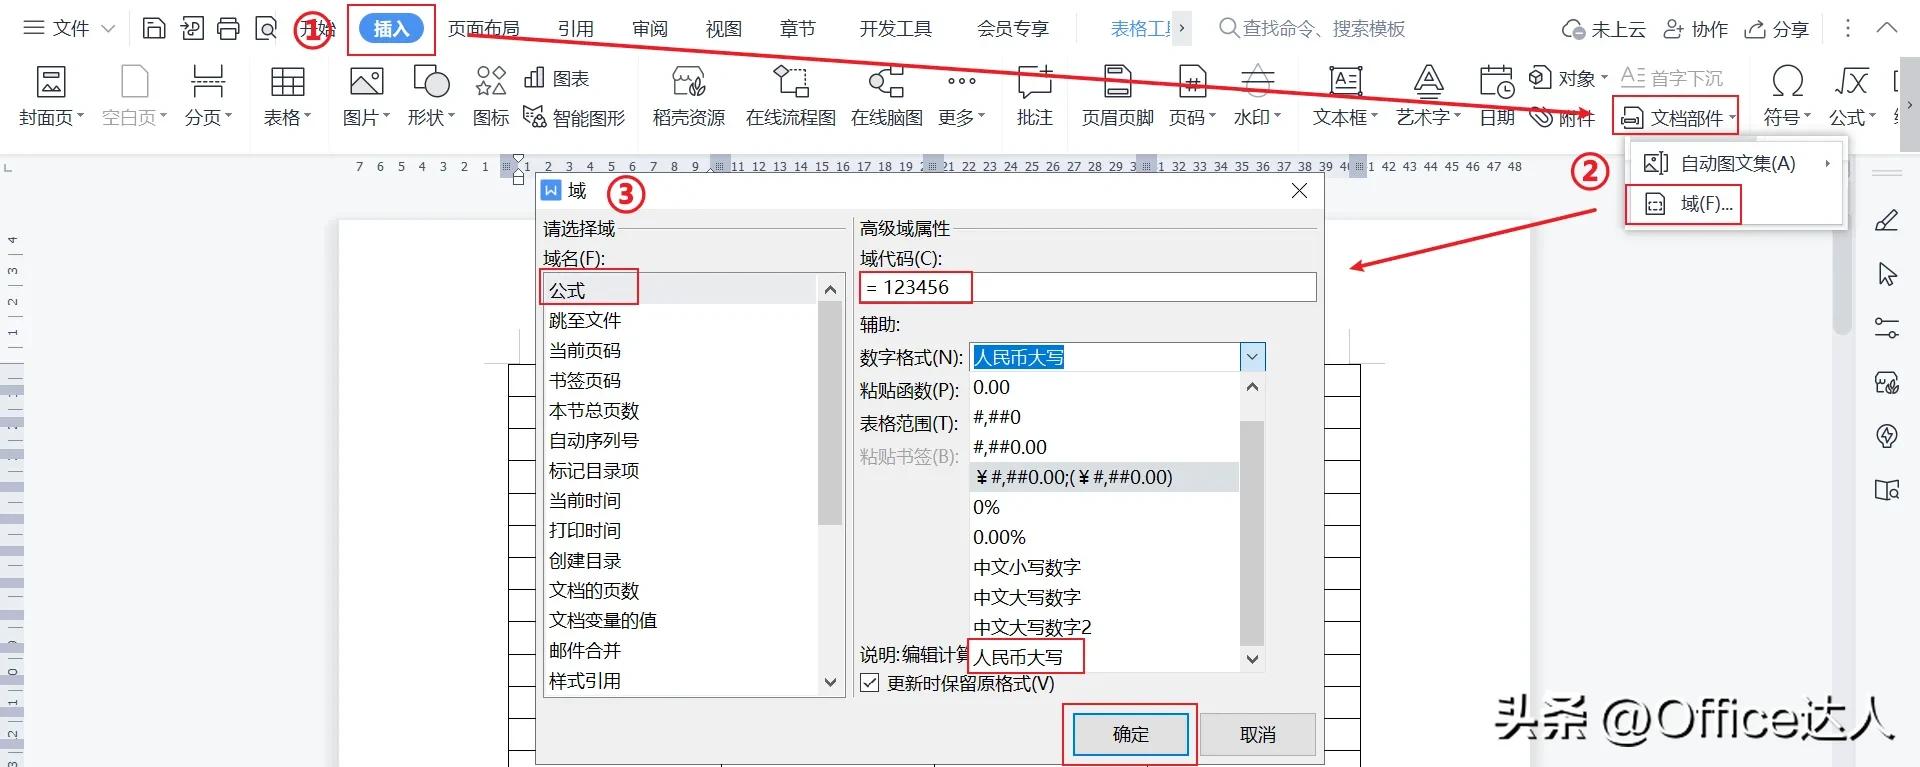Click the select cursor icon in right sidebar

pos(1887,274)
